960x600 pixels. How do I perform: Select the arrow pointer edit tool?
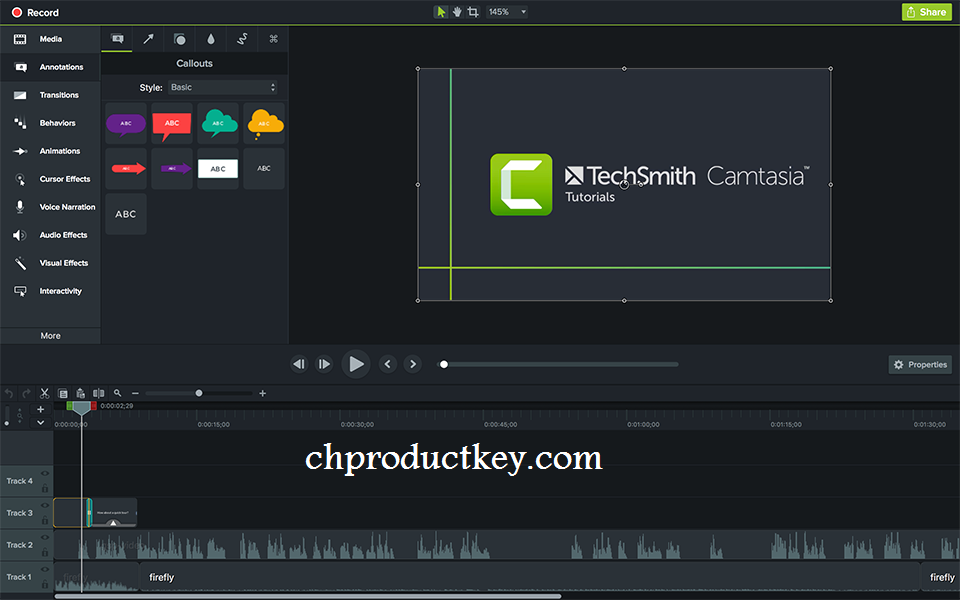pyautogui.click(x=440, y=12)
